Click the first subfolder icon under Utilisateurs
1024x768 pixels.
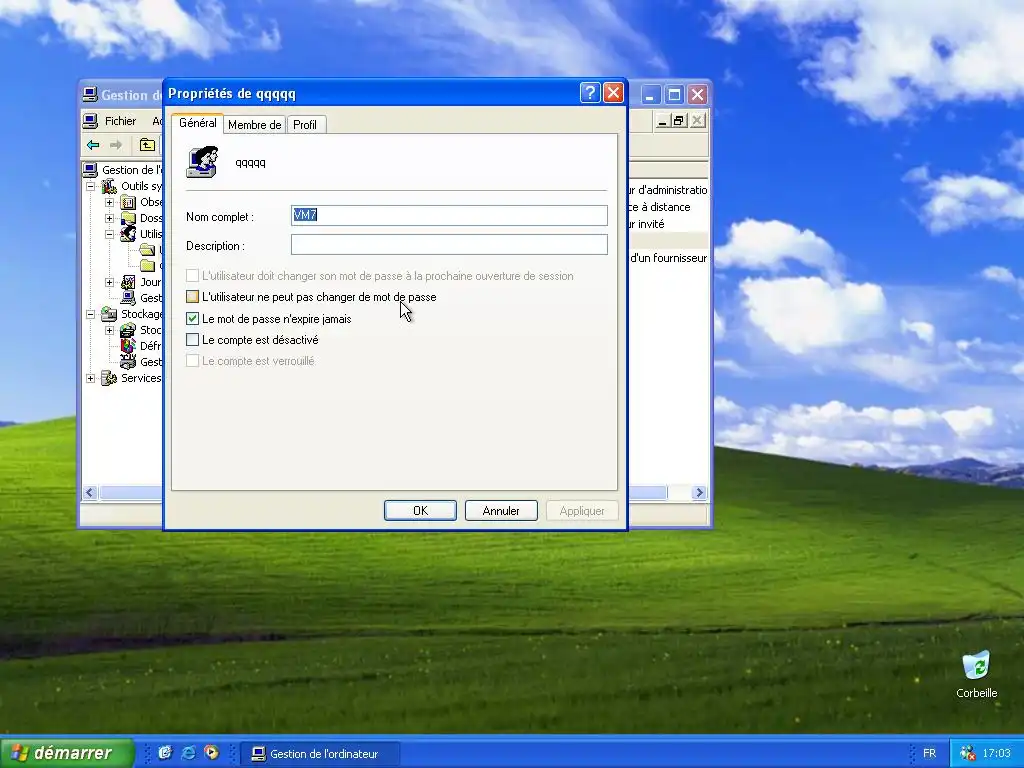[x=148, y=250]
